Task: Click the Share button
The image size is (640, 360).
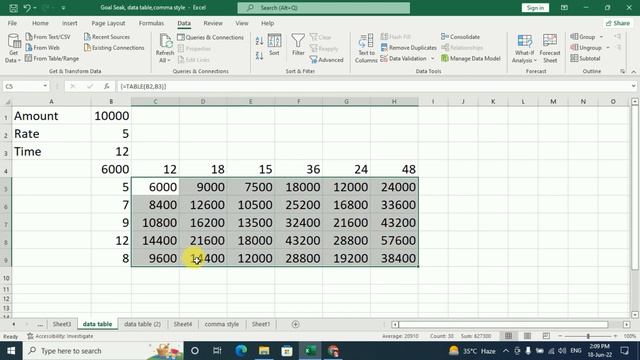Action: point(618,23)
